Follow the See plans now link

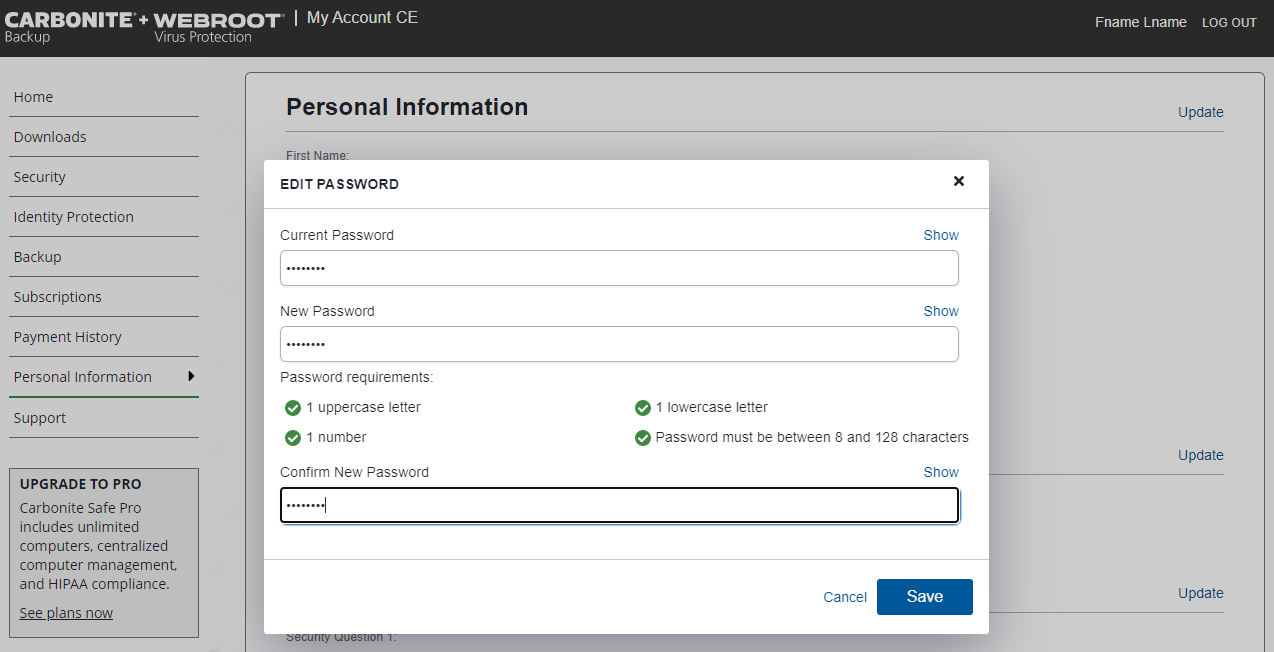pyautogui.click(x=66, y=613)
